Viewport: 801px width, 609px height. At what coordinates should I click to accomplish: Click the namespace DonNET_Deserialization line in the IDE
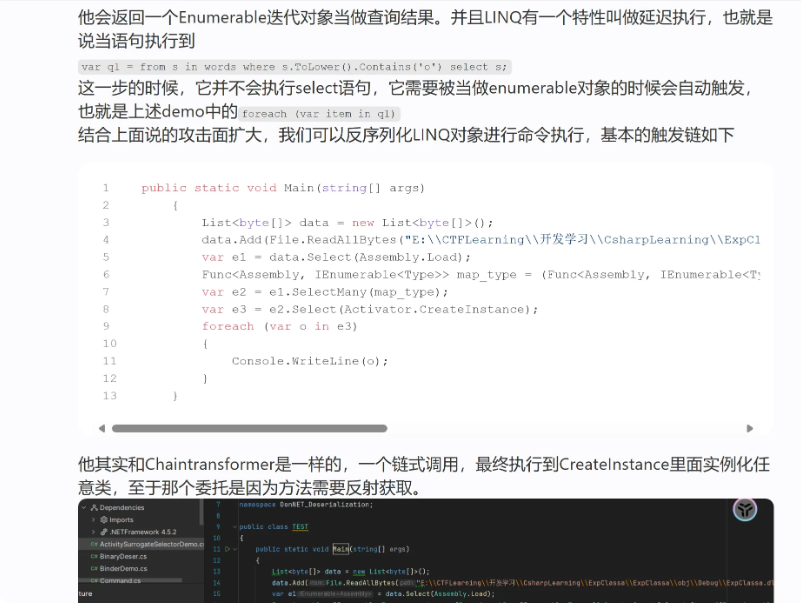pyautogui.click(x=306, y=504)
